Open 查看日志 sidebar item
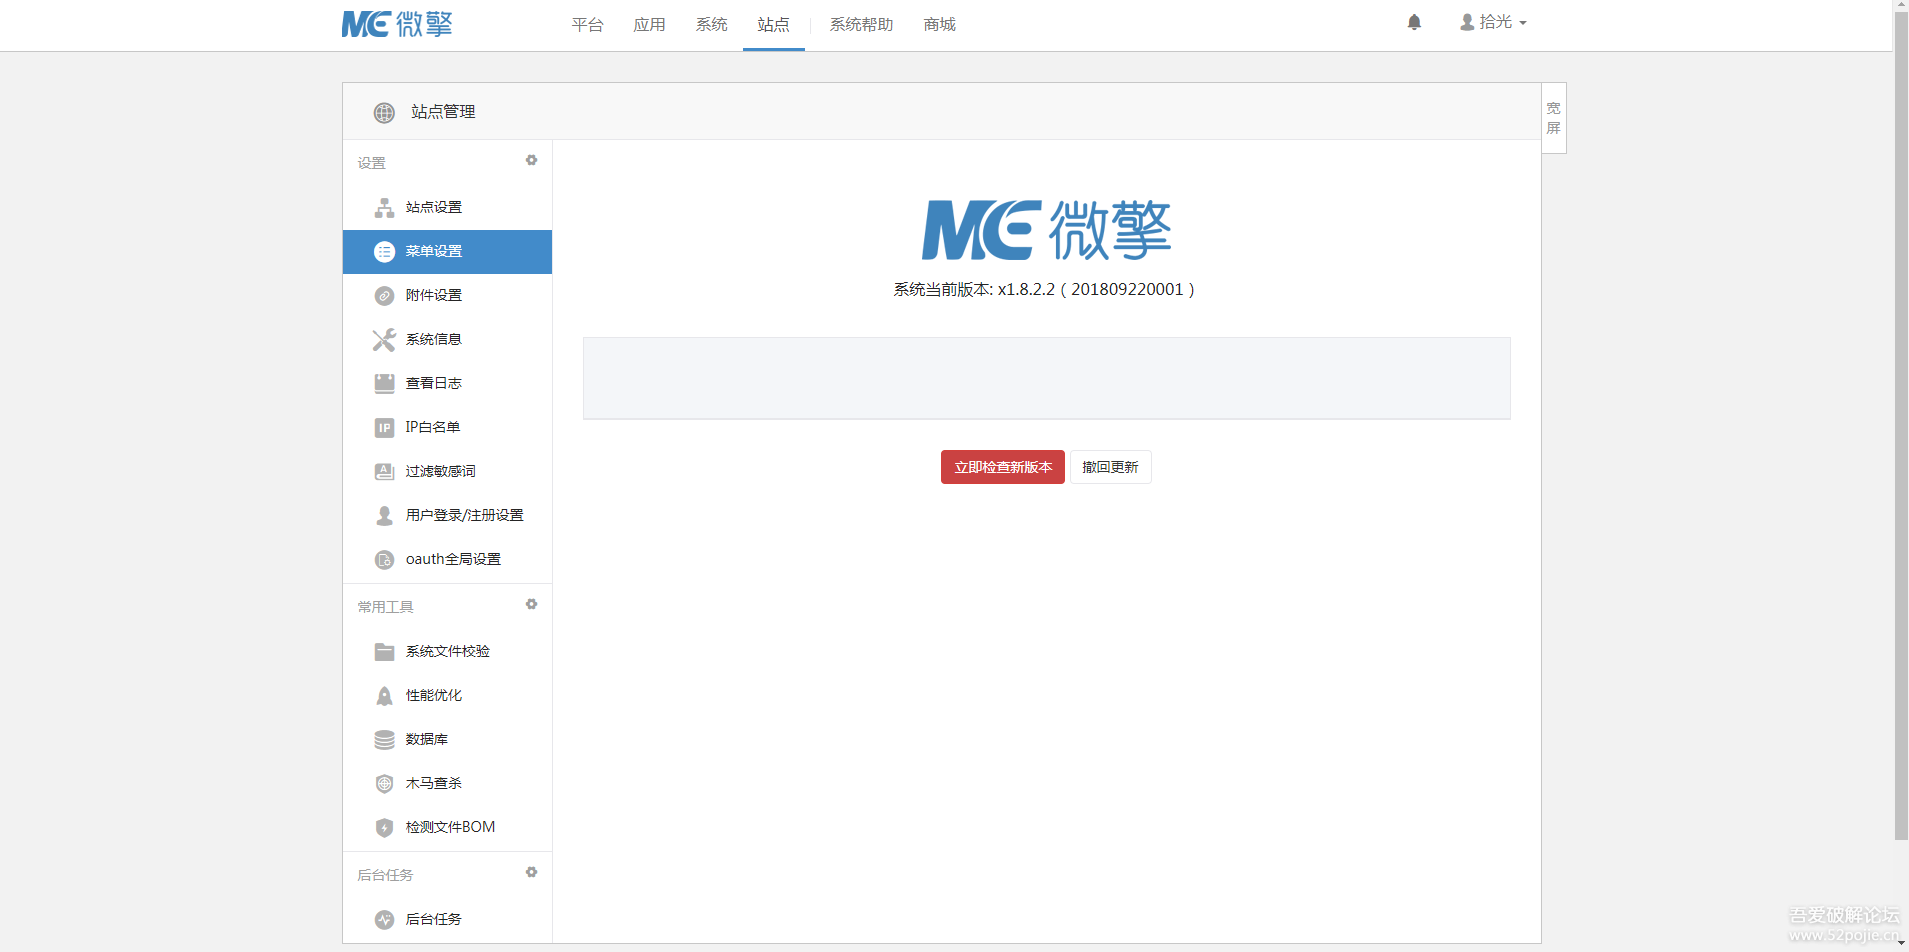The image size is (1909, 952). [447, 384]
